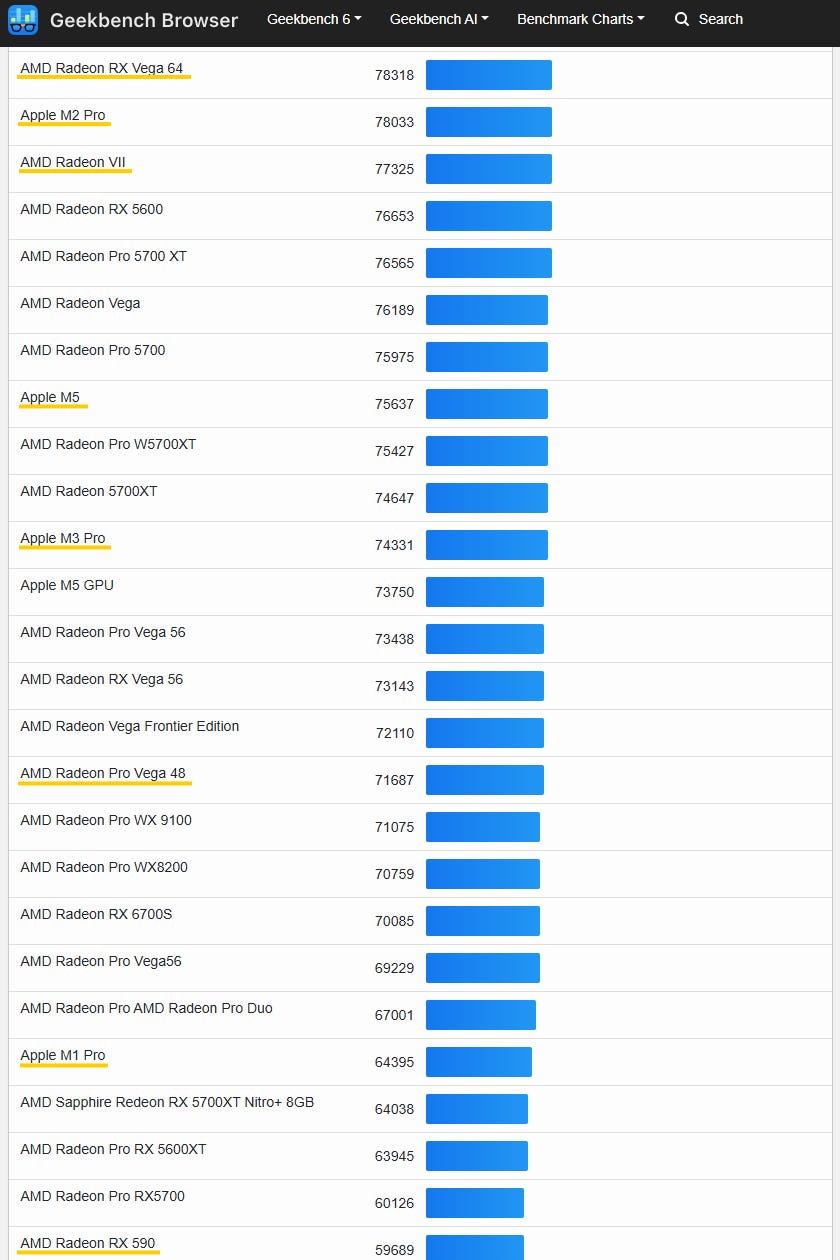This screenshot has height=1260, width=840.
Task: Click the Apple M5 link
Action: click(50, 397)
